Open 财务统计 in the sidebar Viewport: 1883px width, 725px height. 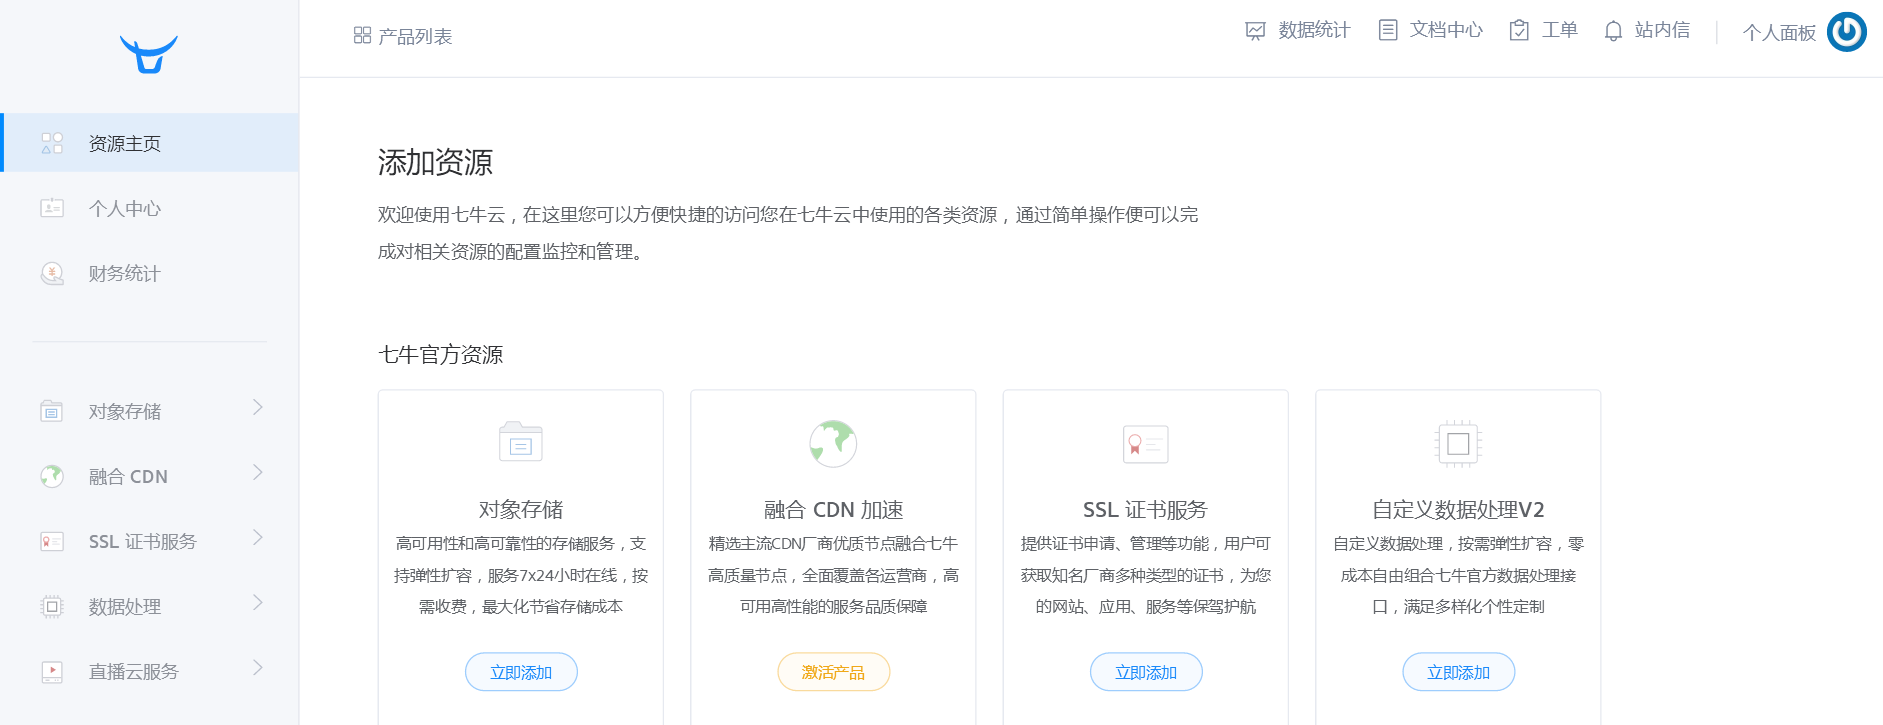click(150, 273)
